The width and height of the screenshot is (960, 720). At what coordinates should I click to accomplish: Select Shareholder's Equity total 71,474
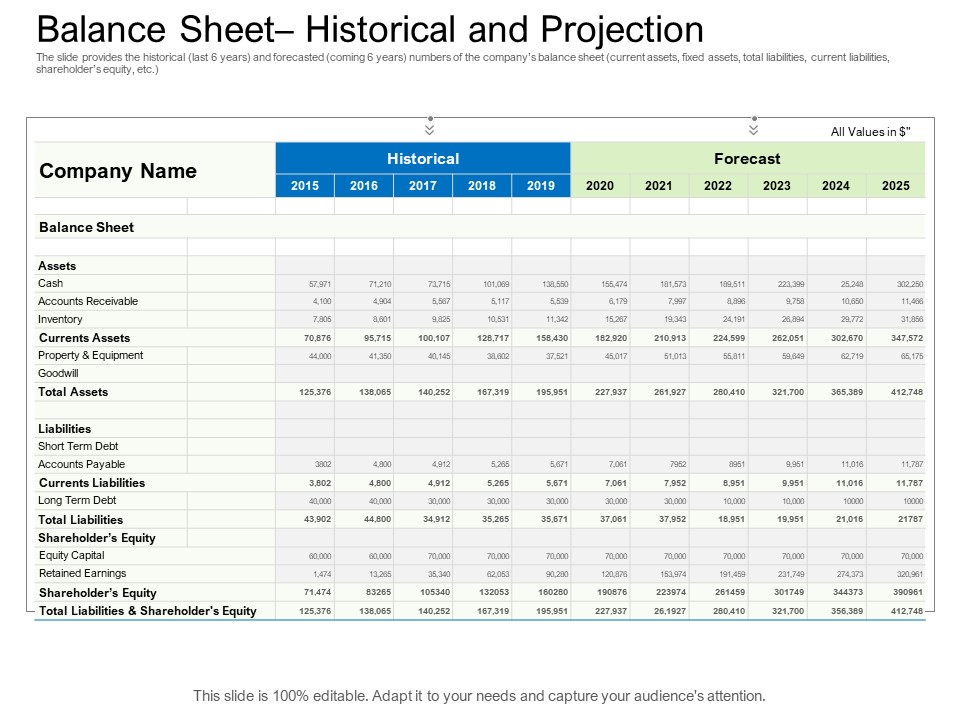(x=317, y=592)
